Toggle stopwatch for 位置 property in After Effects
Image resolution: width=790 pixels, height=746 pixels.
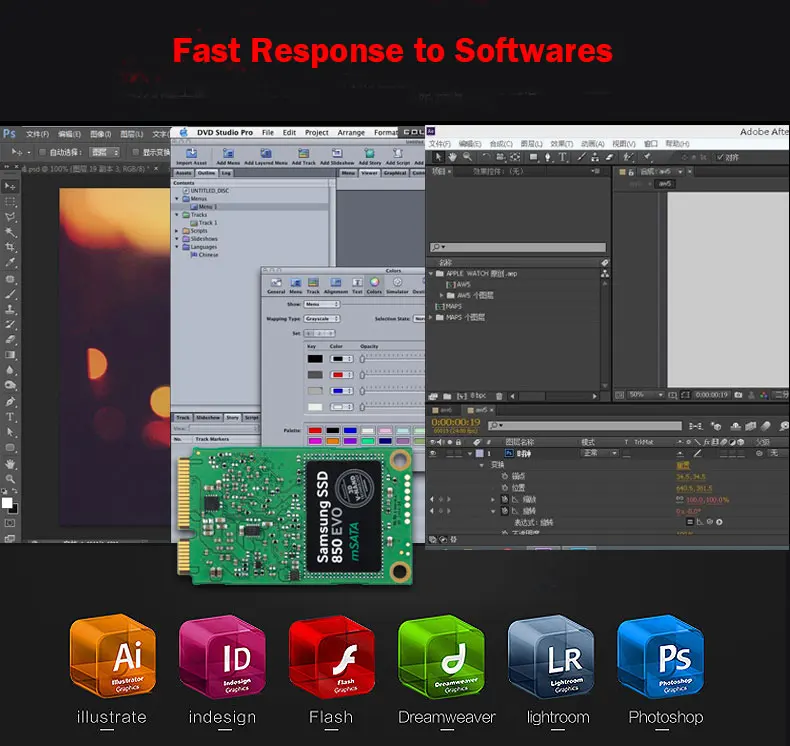(504, 488)
